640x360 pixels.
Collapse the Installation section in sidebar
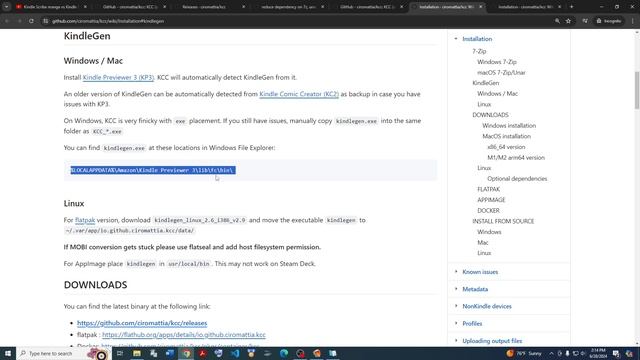tap(456, 39)
